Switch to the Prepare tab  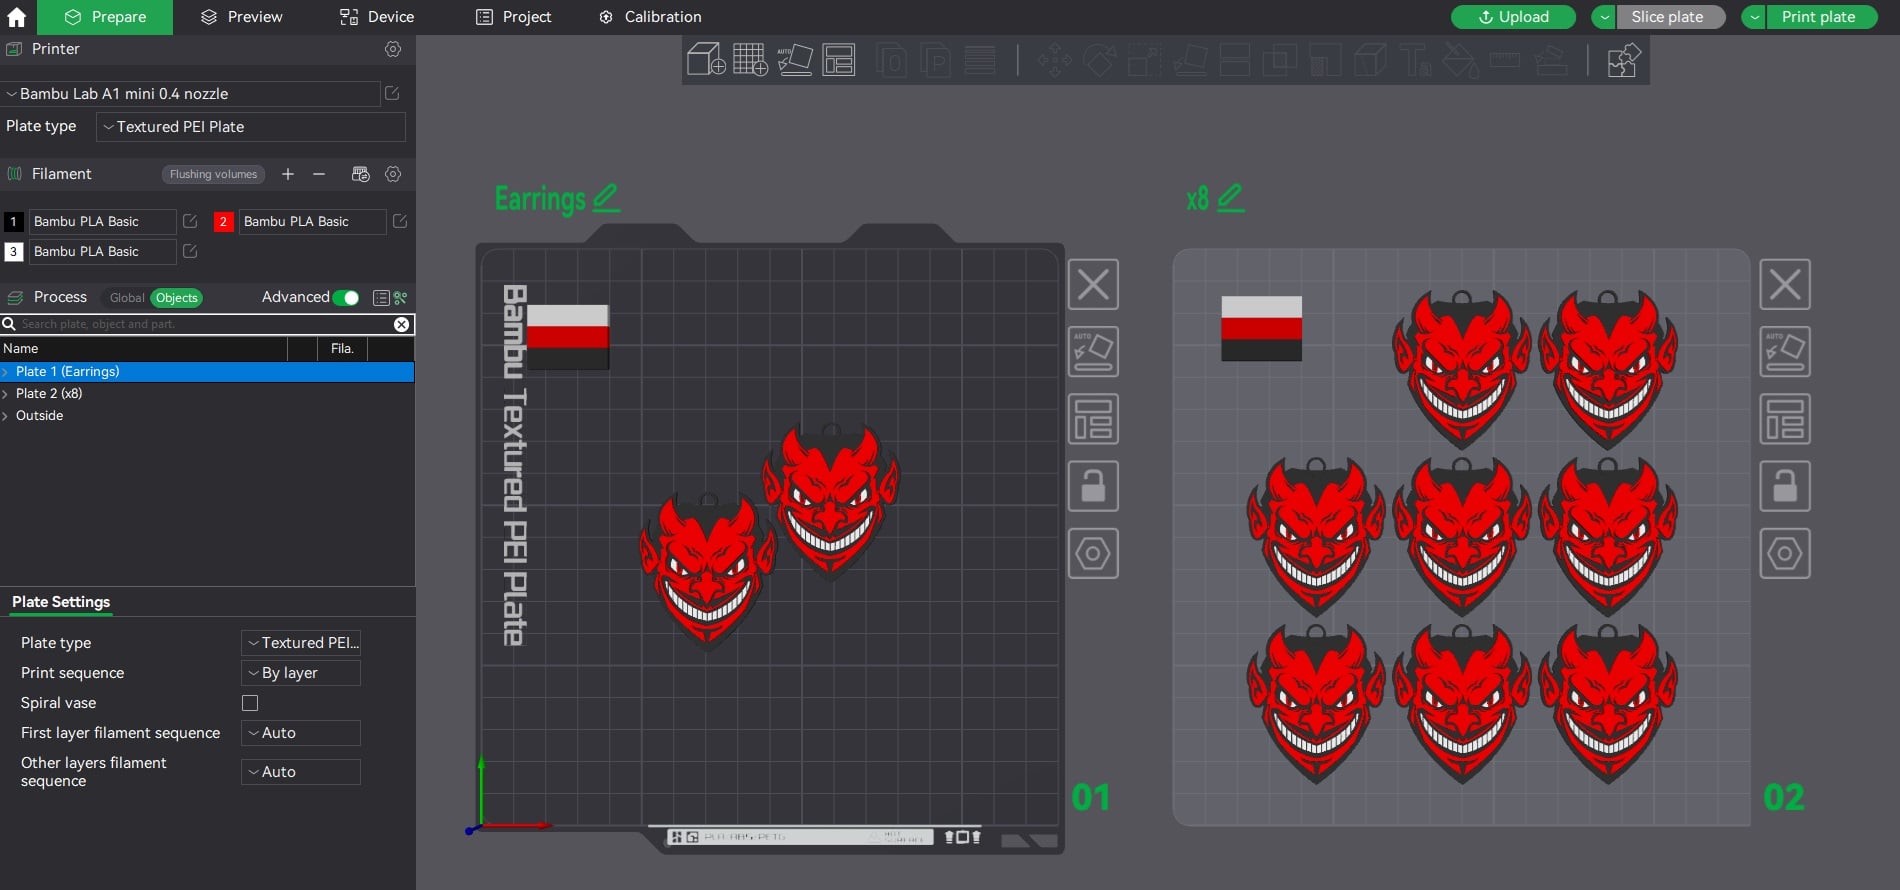coord(105,17)
